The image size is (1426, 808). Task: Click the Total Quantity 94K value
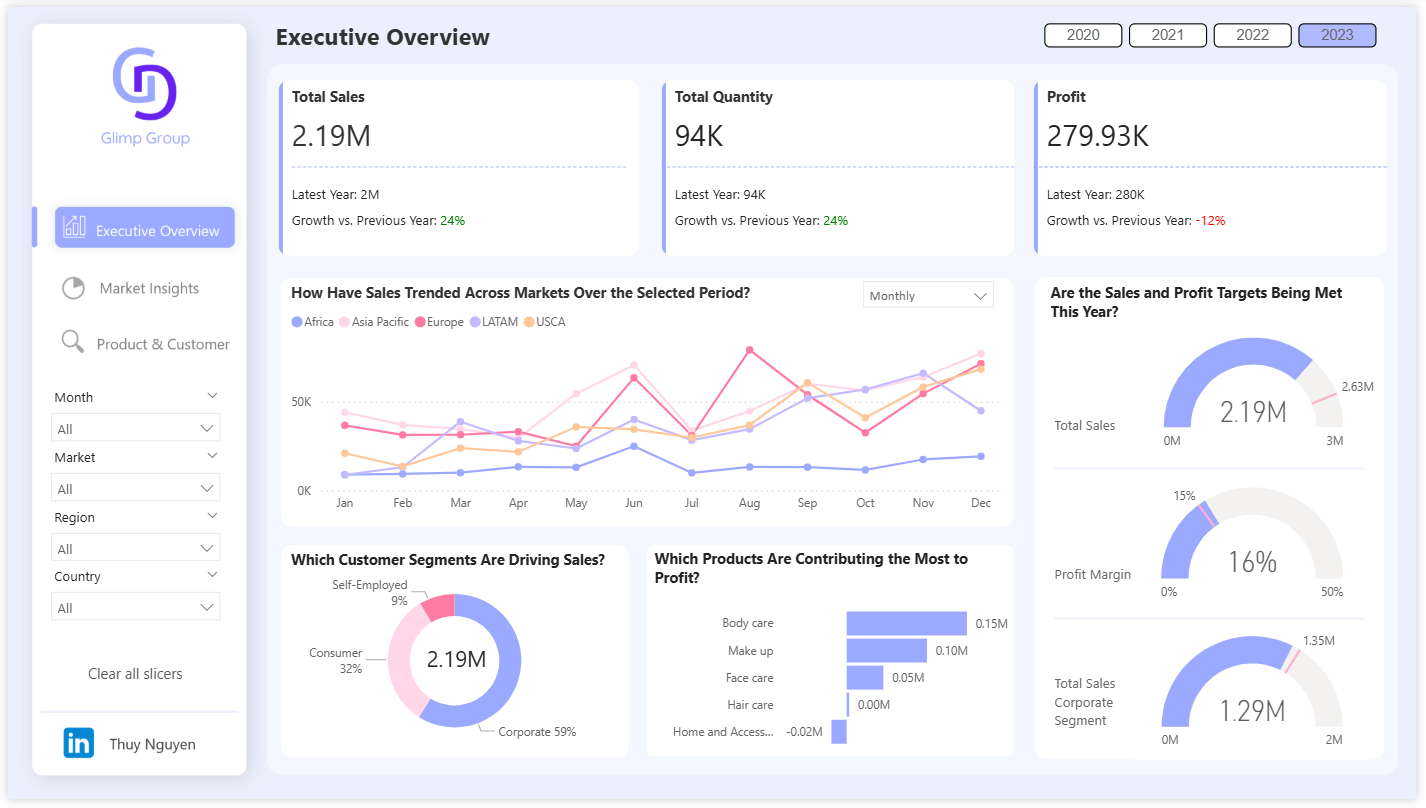tap(699, 135)
